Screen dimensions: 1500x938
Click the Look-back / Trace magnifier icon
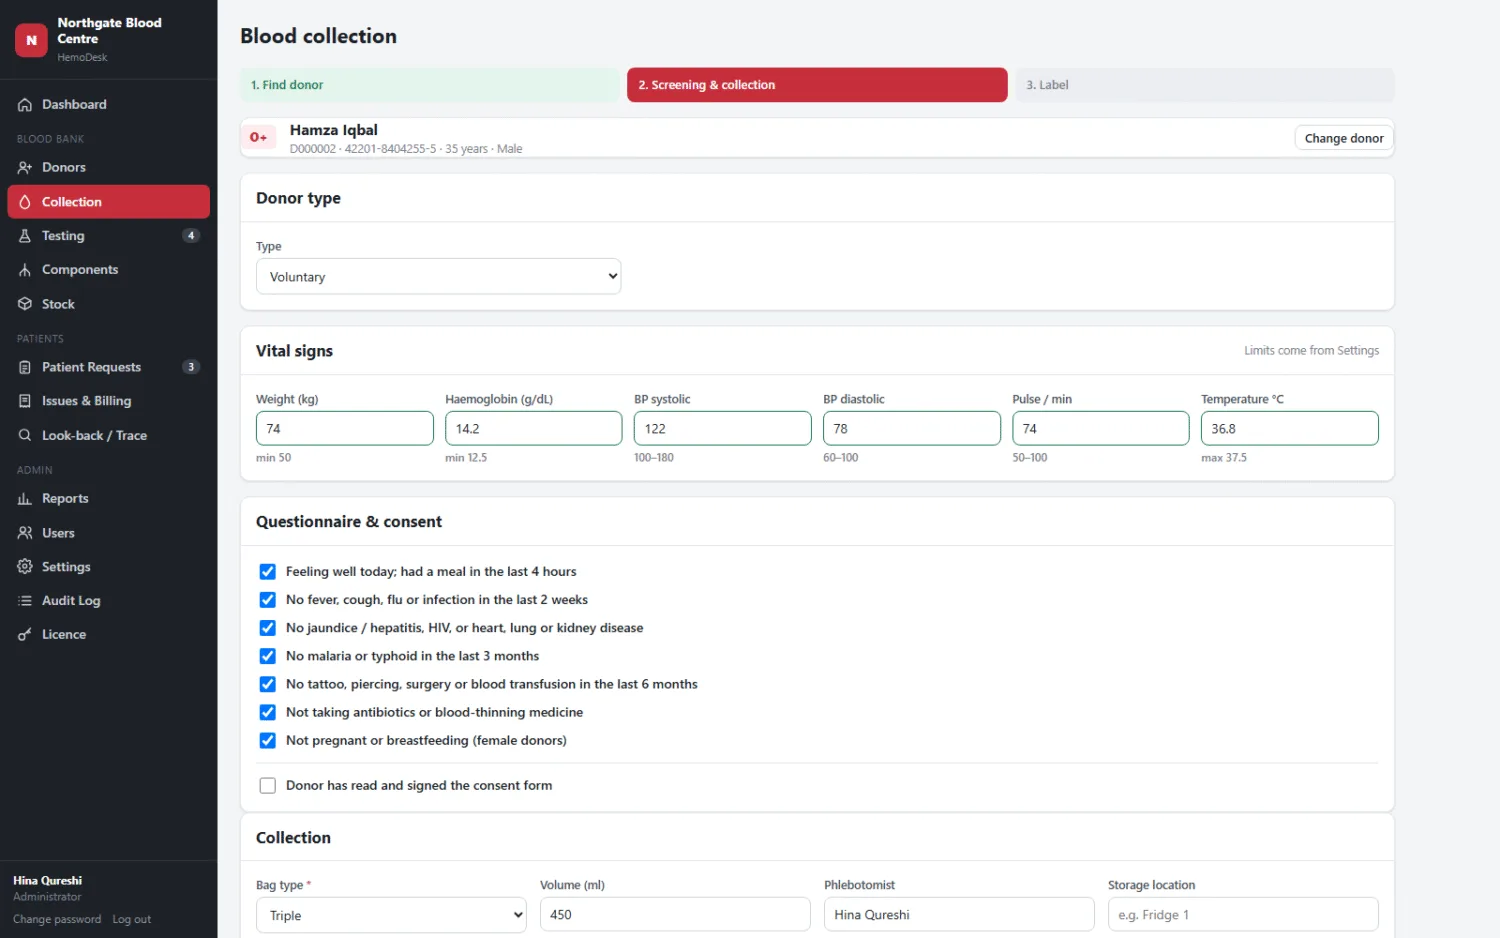click(x=25, y=436)
